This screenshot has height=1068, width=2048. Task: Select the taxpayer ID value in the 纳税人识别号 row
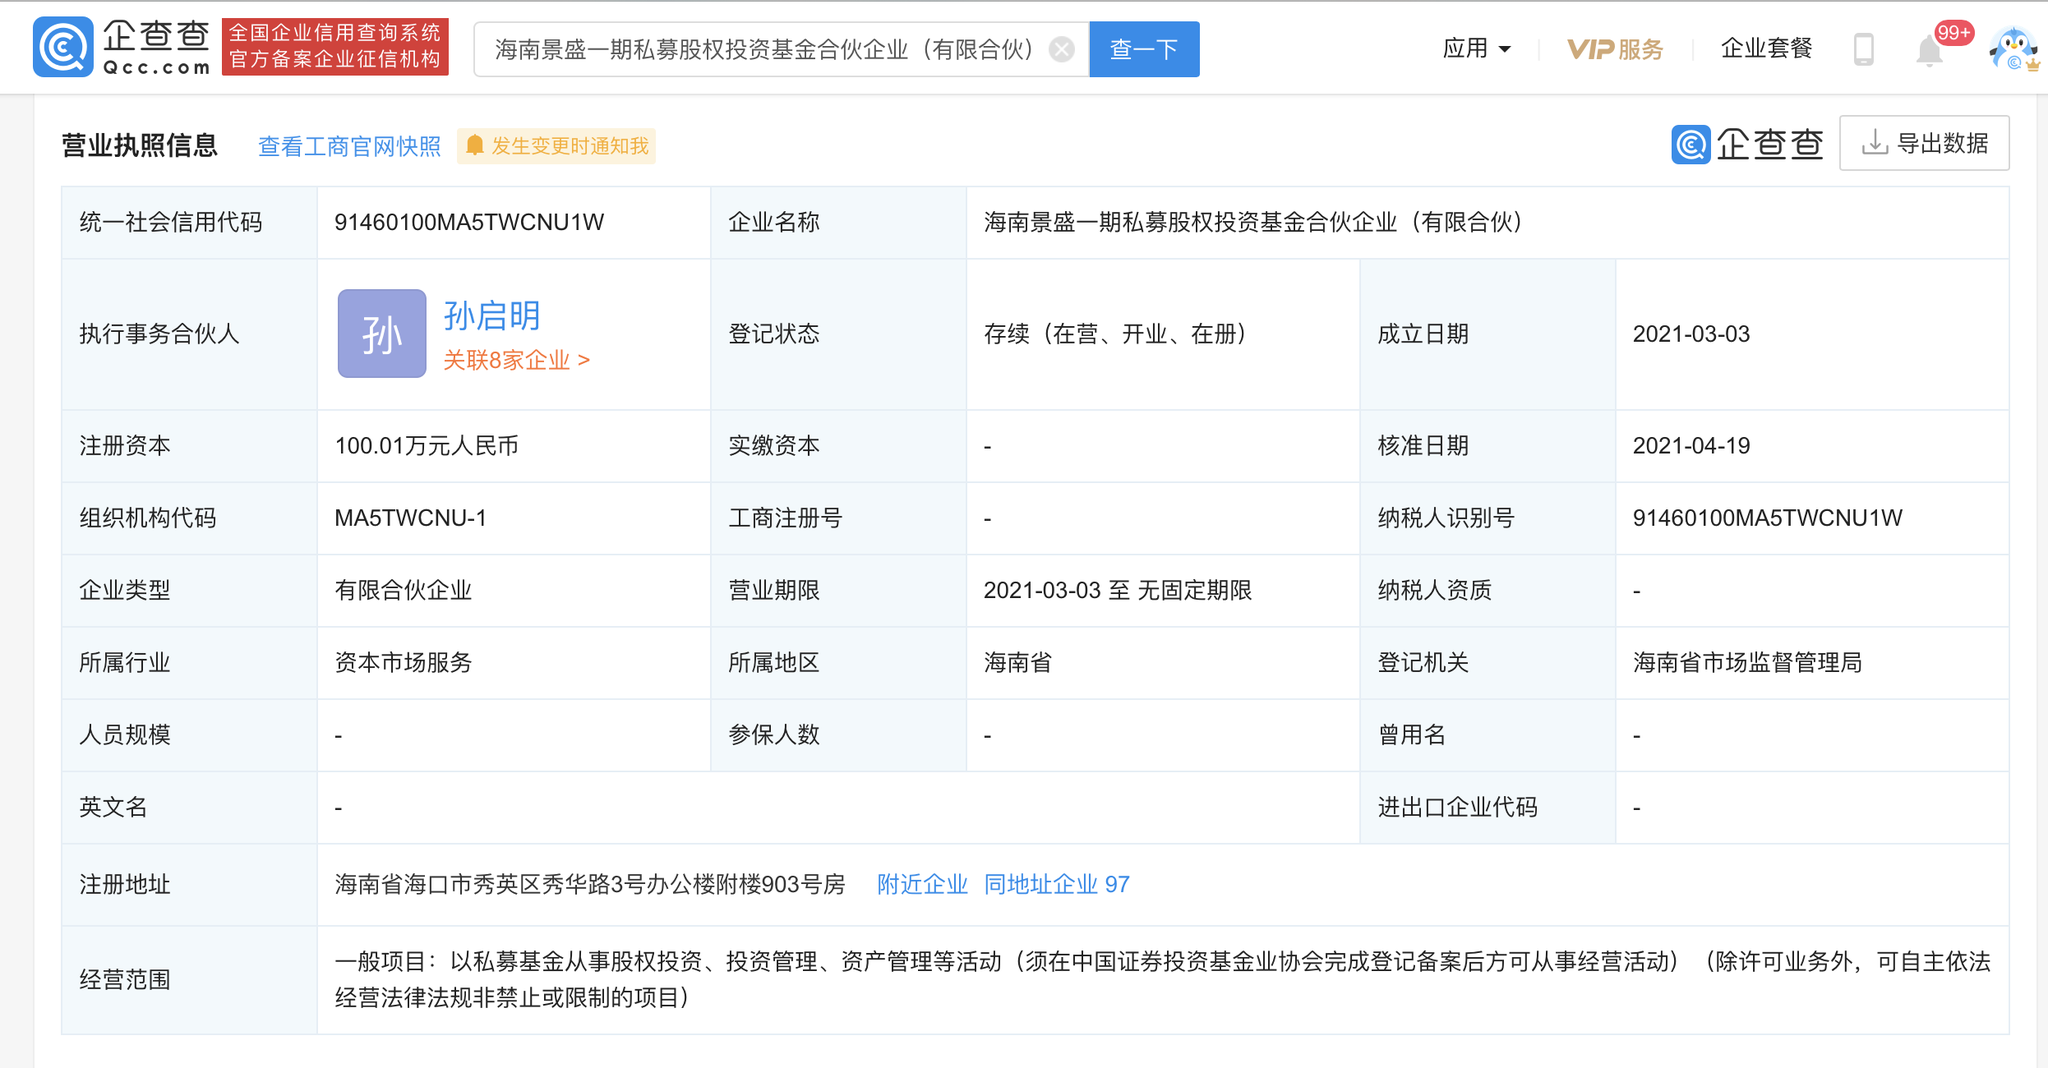click(x=1767, y=518)
